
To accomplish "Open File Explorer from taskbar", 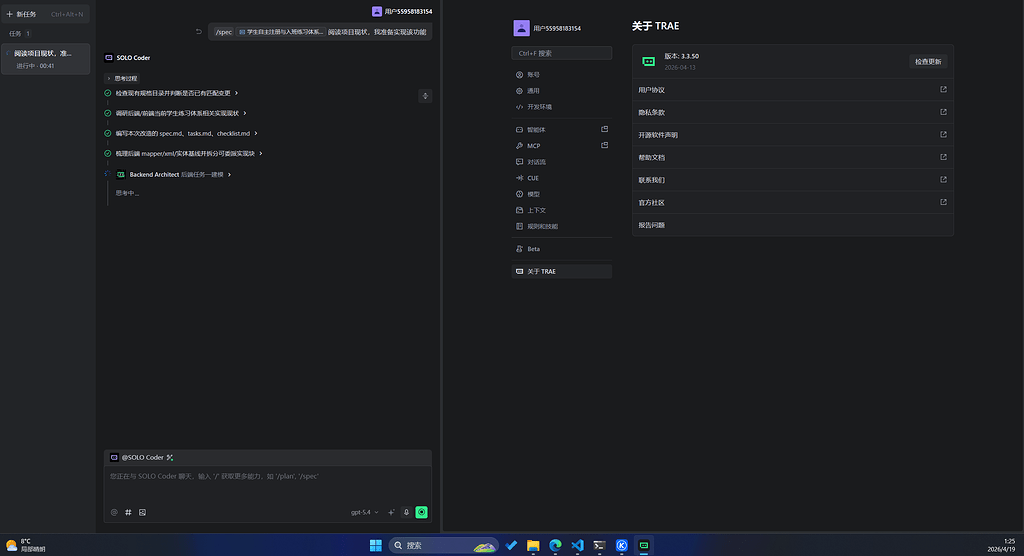I will 533,545.
